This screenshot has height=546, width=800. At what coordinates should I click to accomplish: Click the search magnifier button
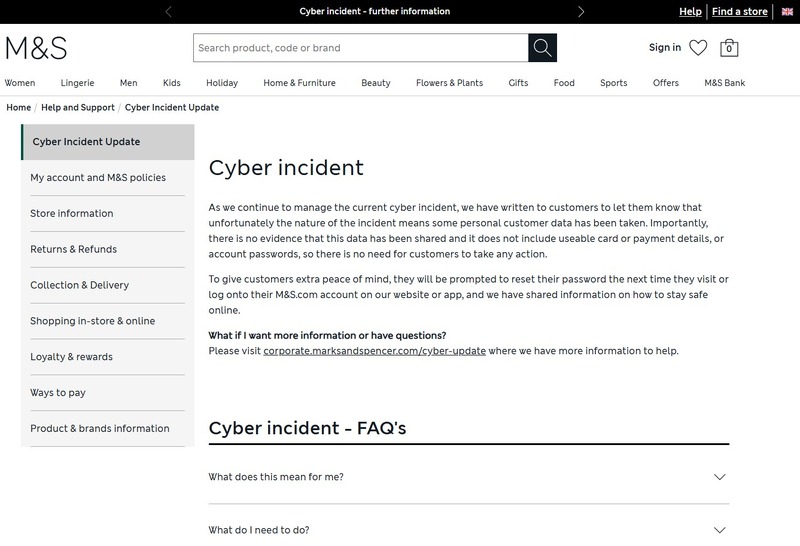pos(542,48)
